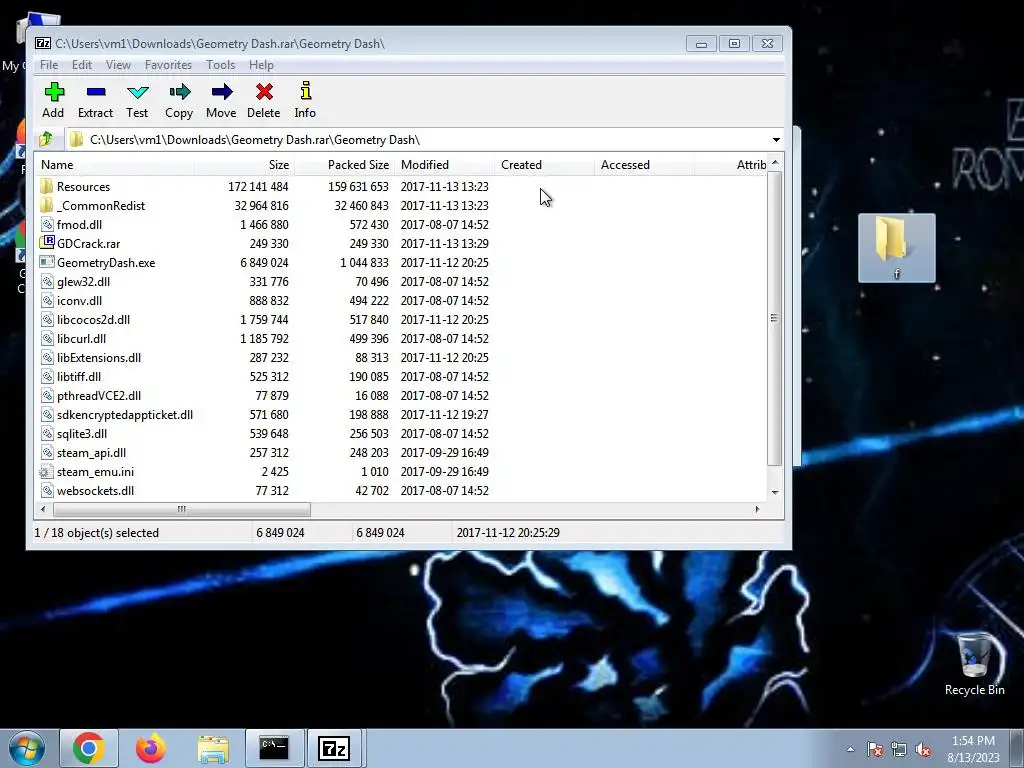1024x768 pixels.
Task: Click the horizontal scrollbar thumb
Action: click(182, 509)
